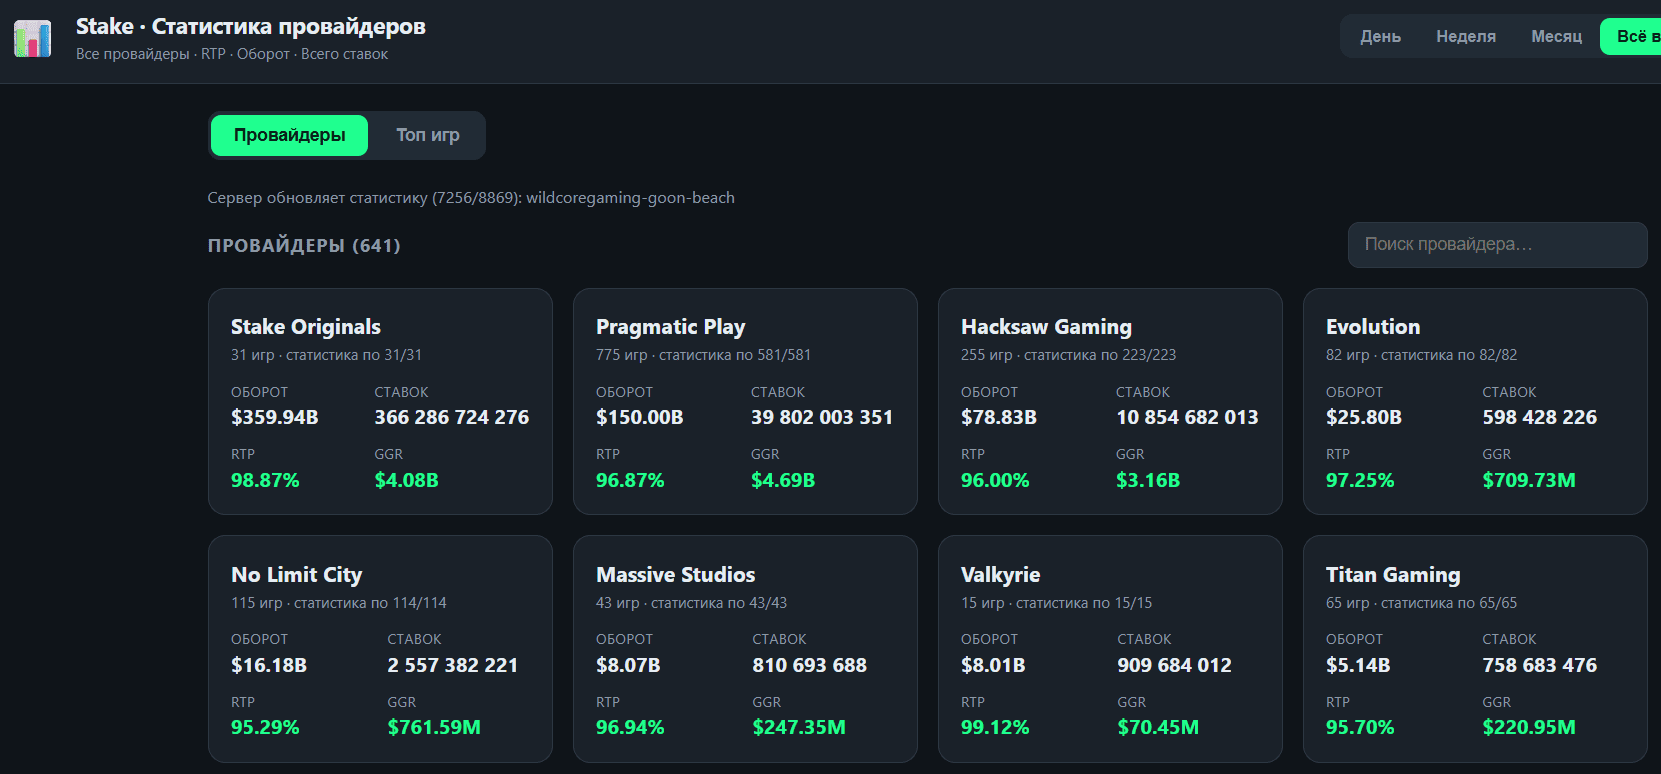Click Evolution GGR $709.73M
The width and height of the screenshot is (1661, 774).
1529,480
